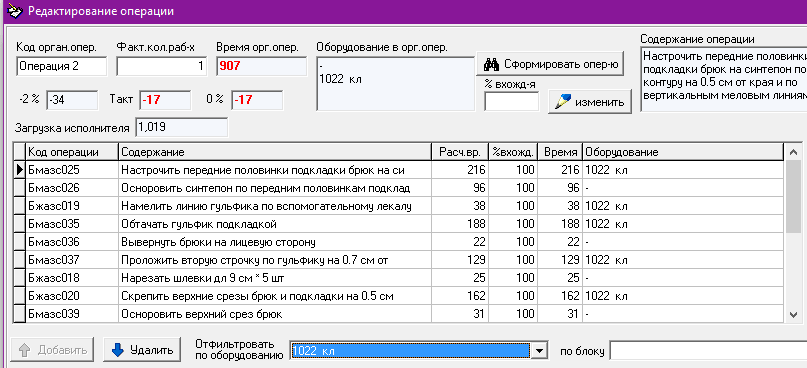Select row Бмазс026 in the table

pos(398,188)
